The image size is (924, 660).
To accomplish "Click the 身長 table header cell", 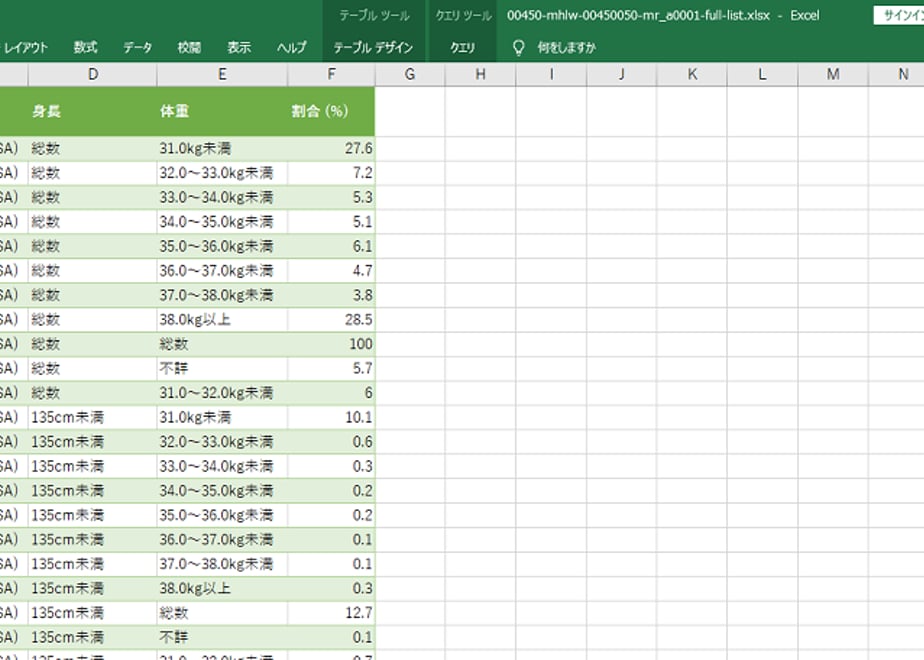I will (93, 111).
